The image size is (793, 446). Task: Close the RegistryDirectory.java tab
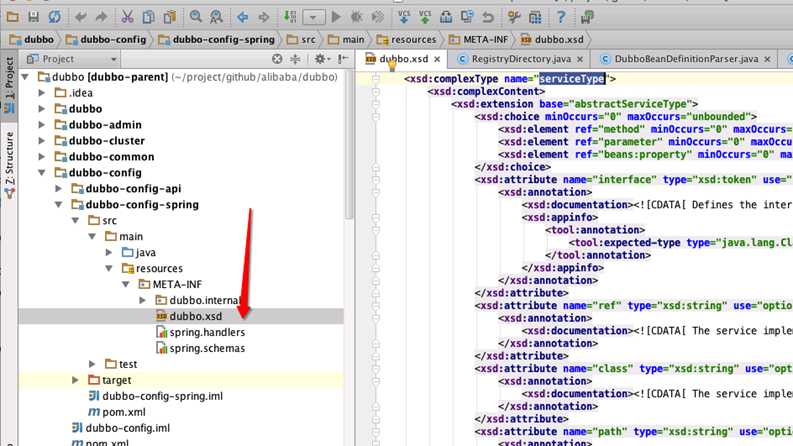(580, 59)
